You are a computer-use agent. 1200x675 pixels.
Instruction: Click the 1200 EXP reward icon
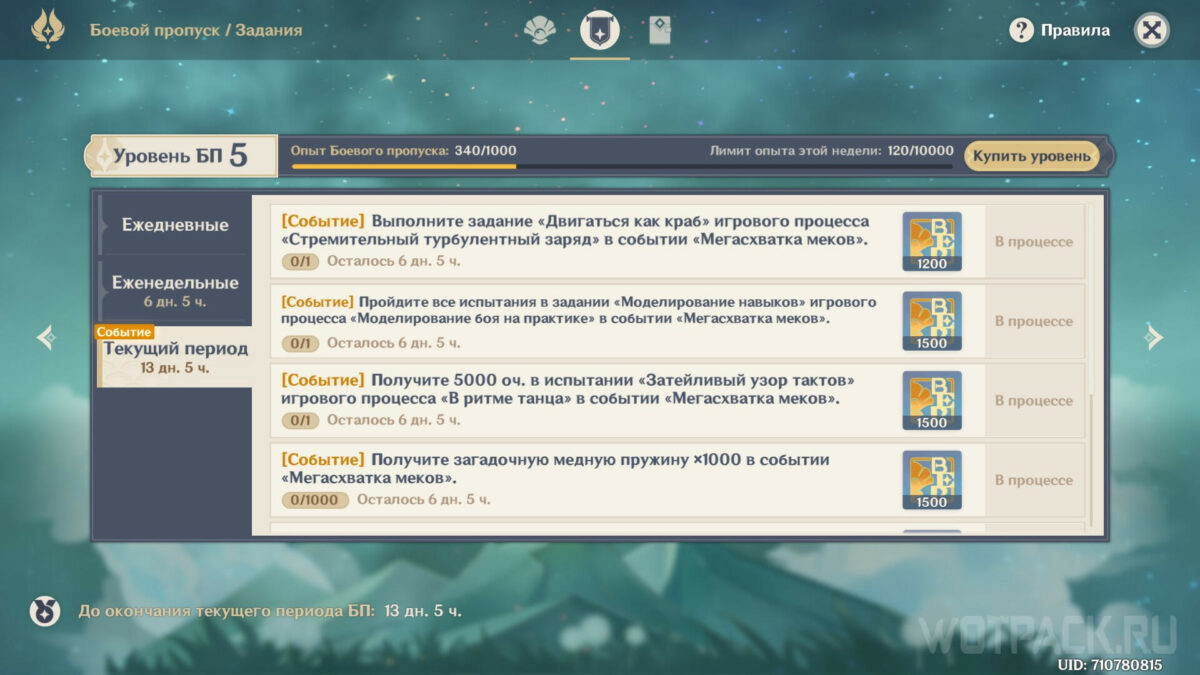932,241
